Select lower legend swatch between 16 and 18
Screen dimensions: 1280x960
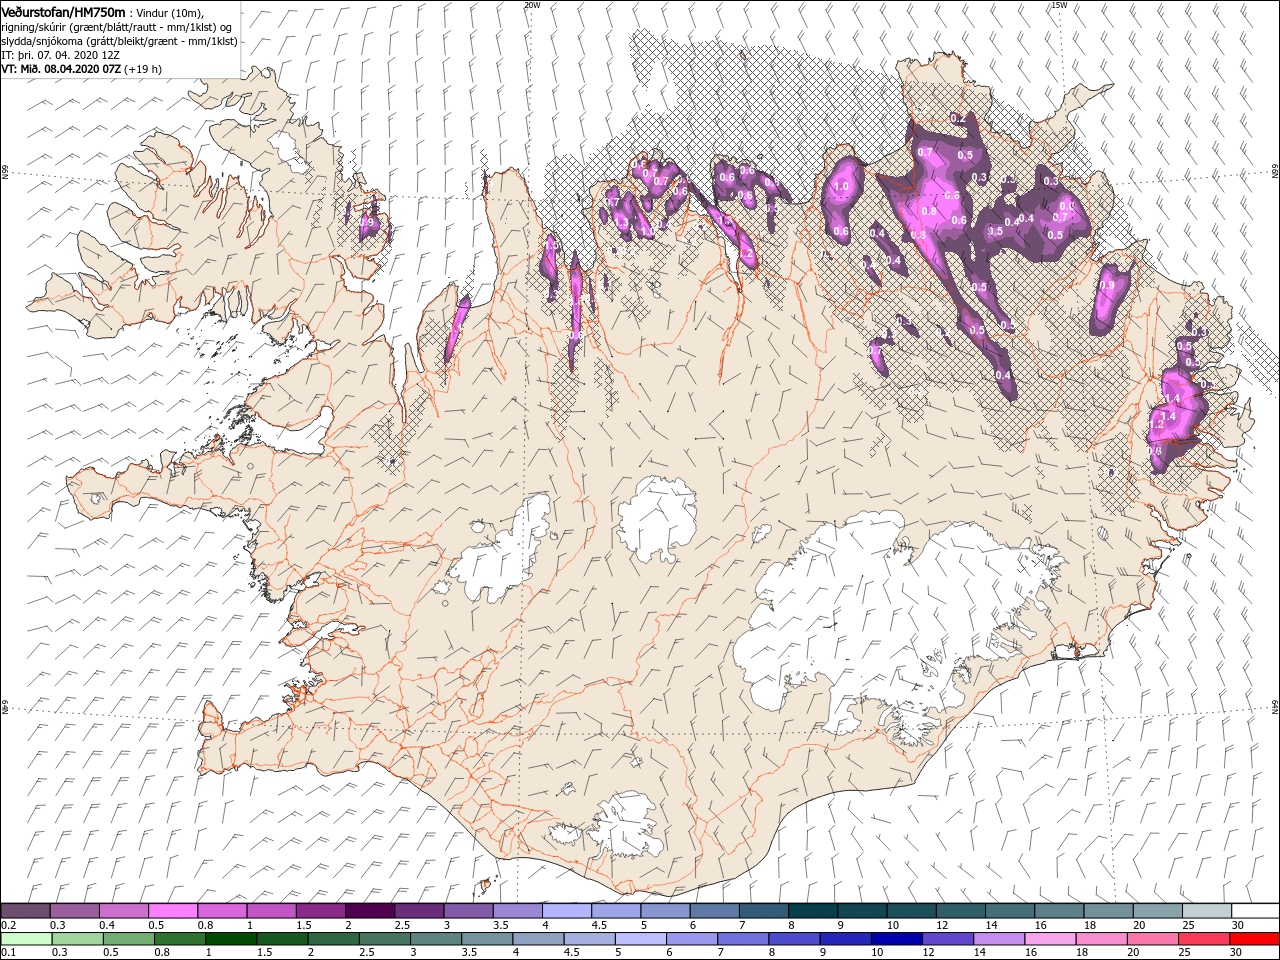point(1050,939)
